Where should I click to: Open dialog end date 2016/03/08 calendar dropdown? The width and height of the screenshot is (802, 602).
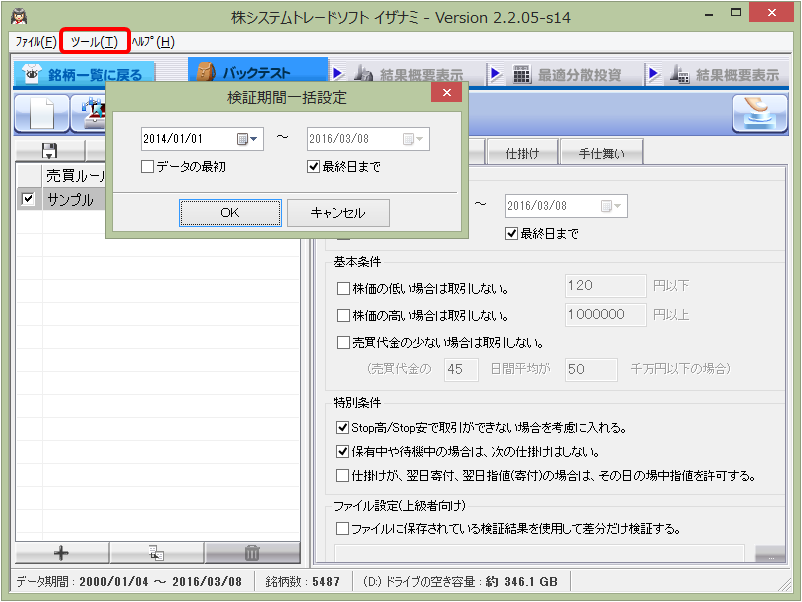pos(413,139)
